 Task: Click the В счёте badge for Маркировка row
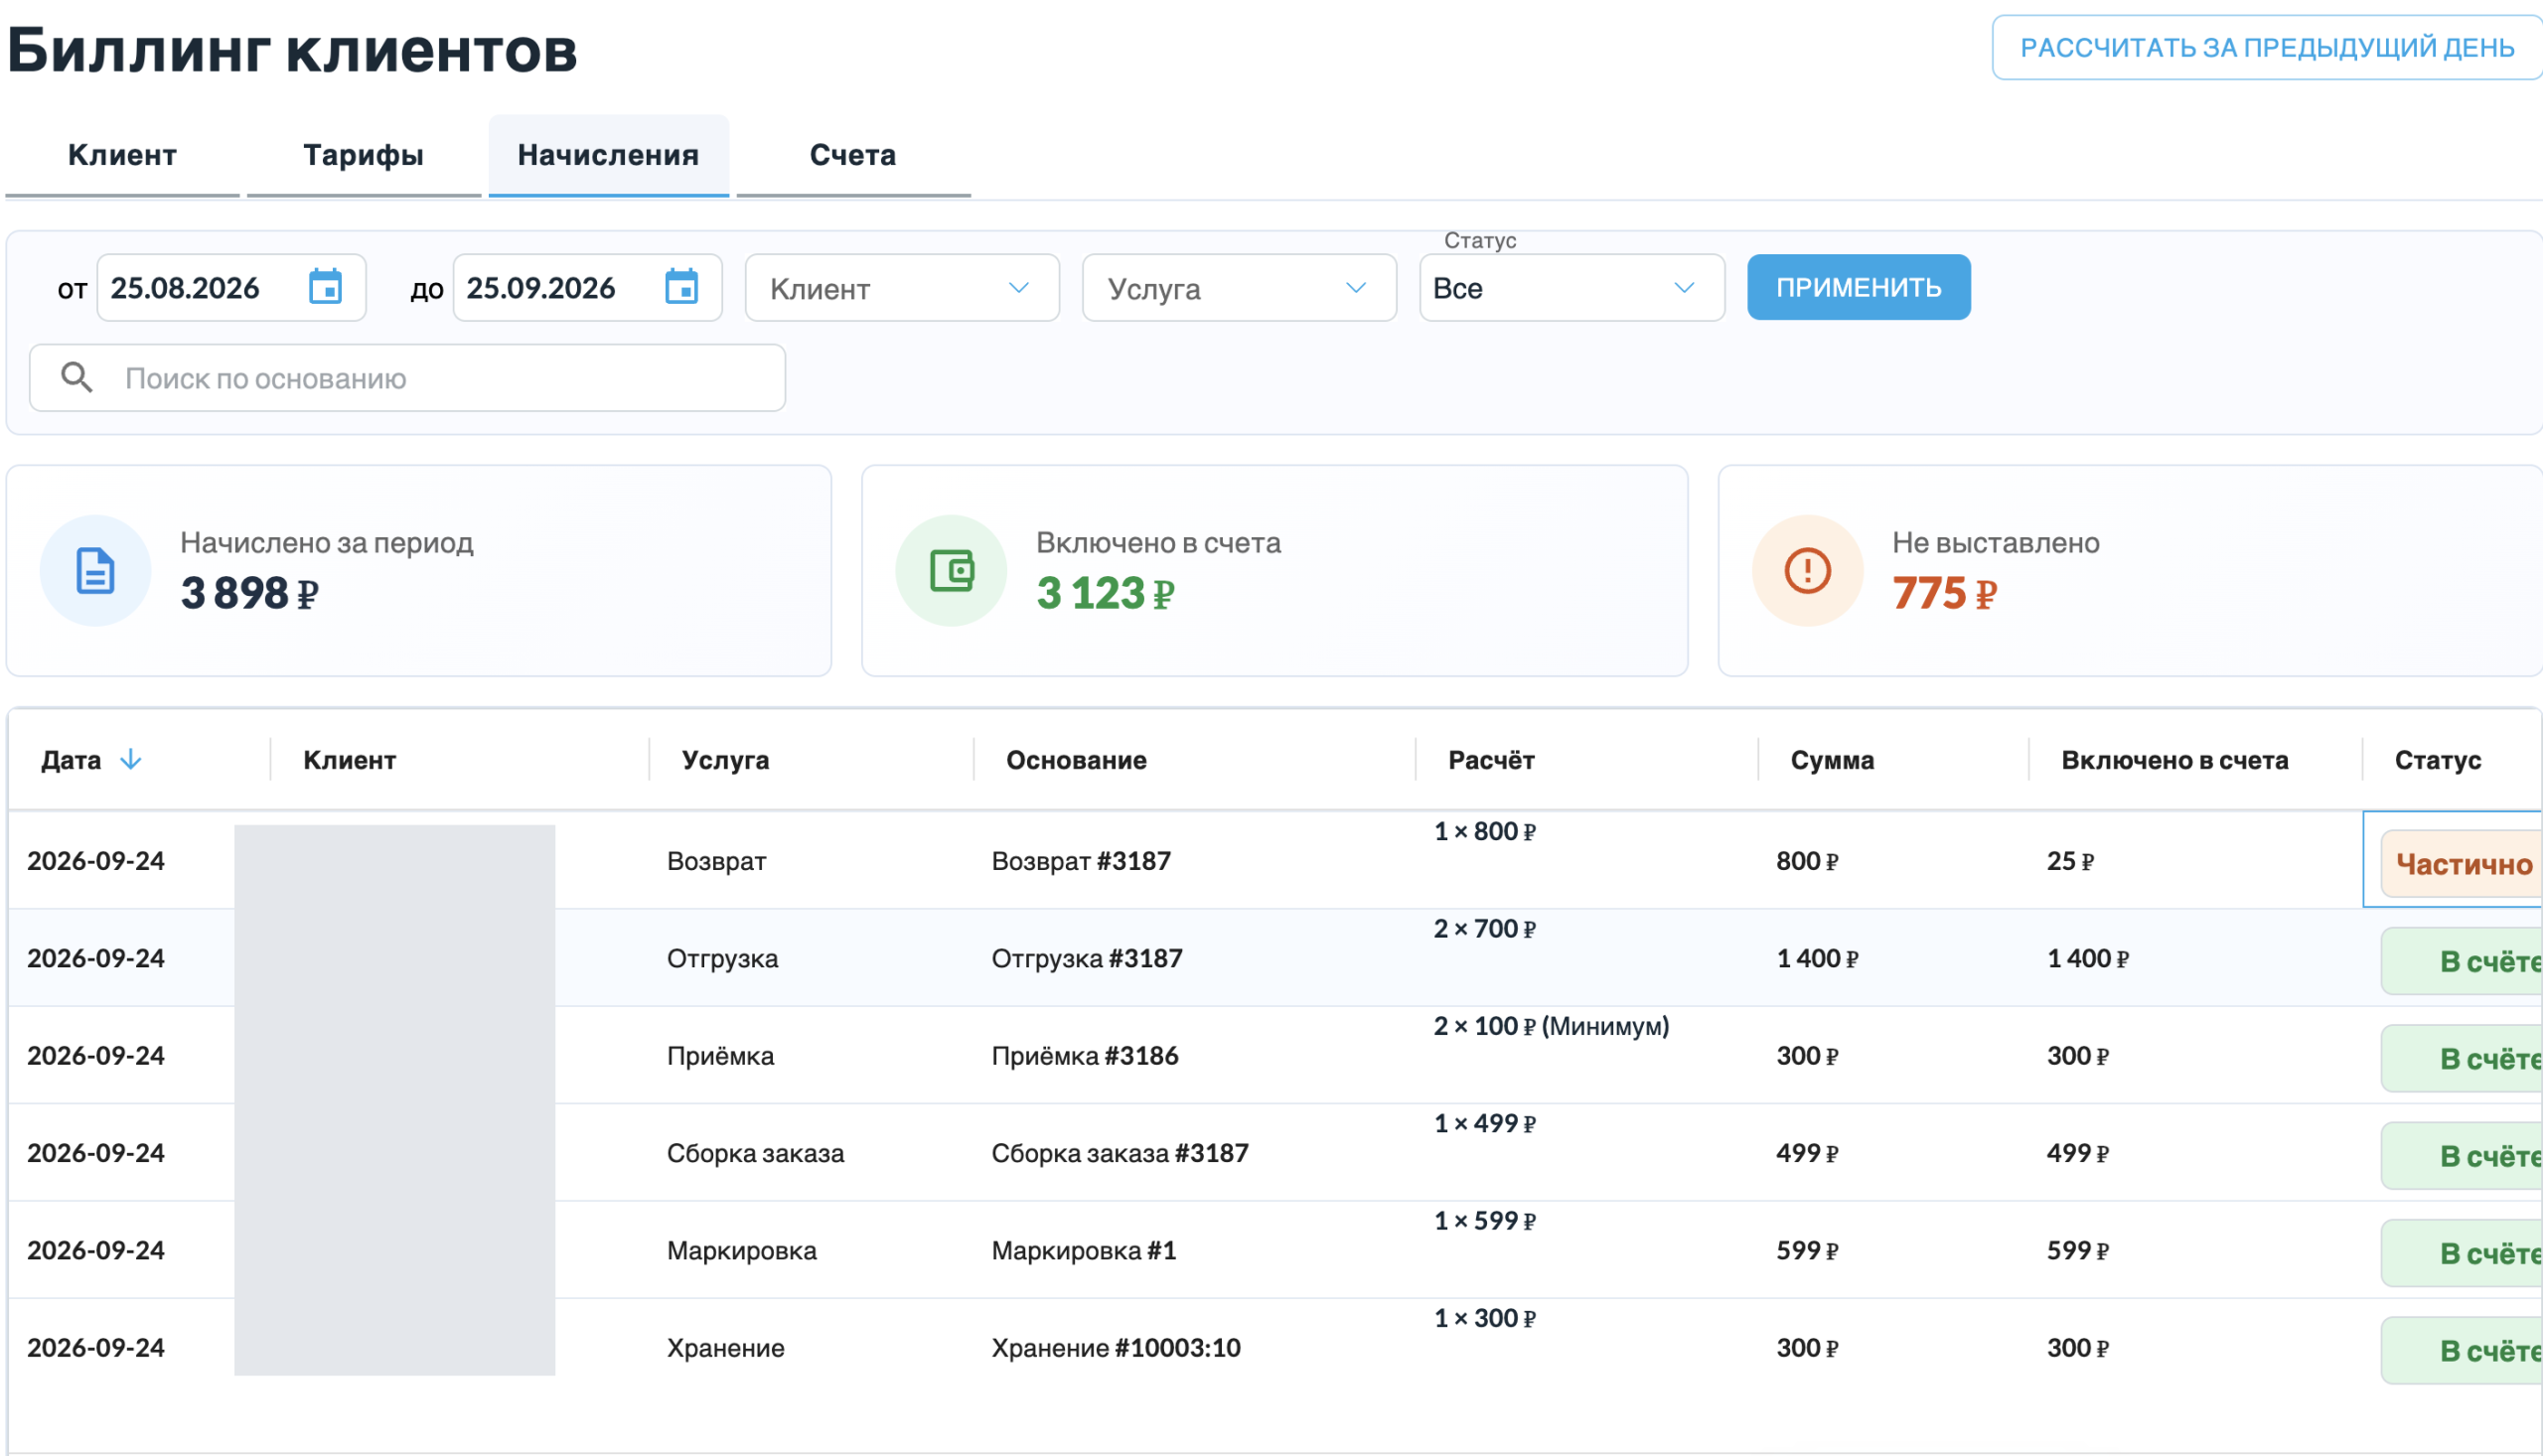point(2462,1253)
